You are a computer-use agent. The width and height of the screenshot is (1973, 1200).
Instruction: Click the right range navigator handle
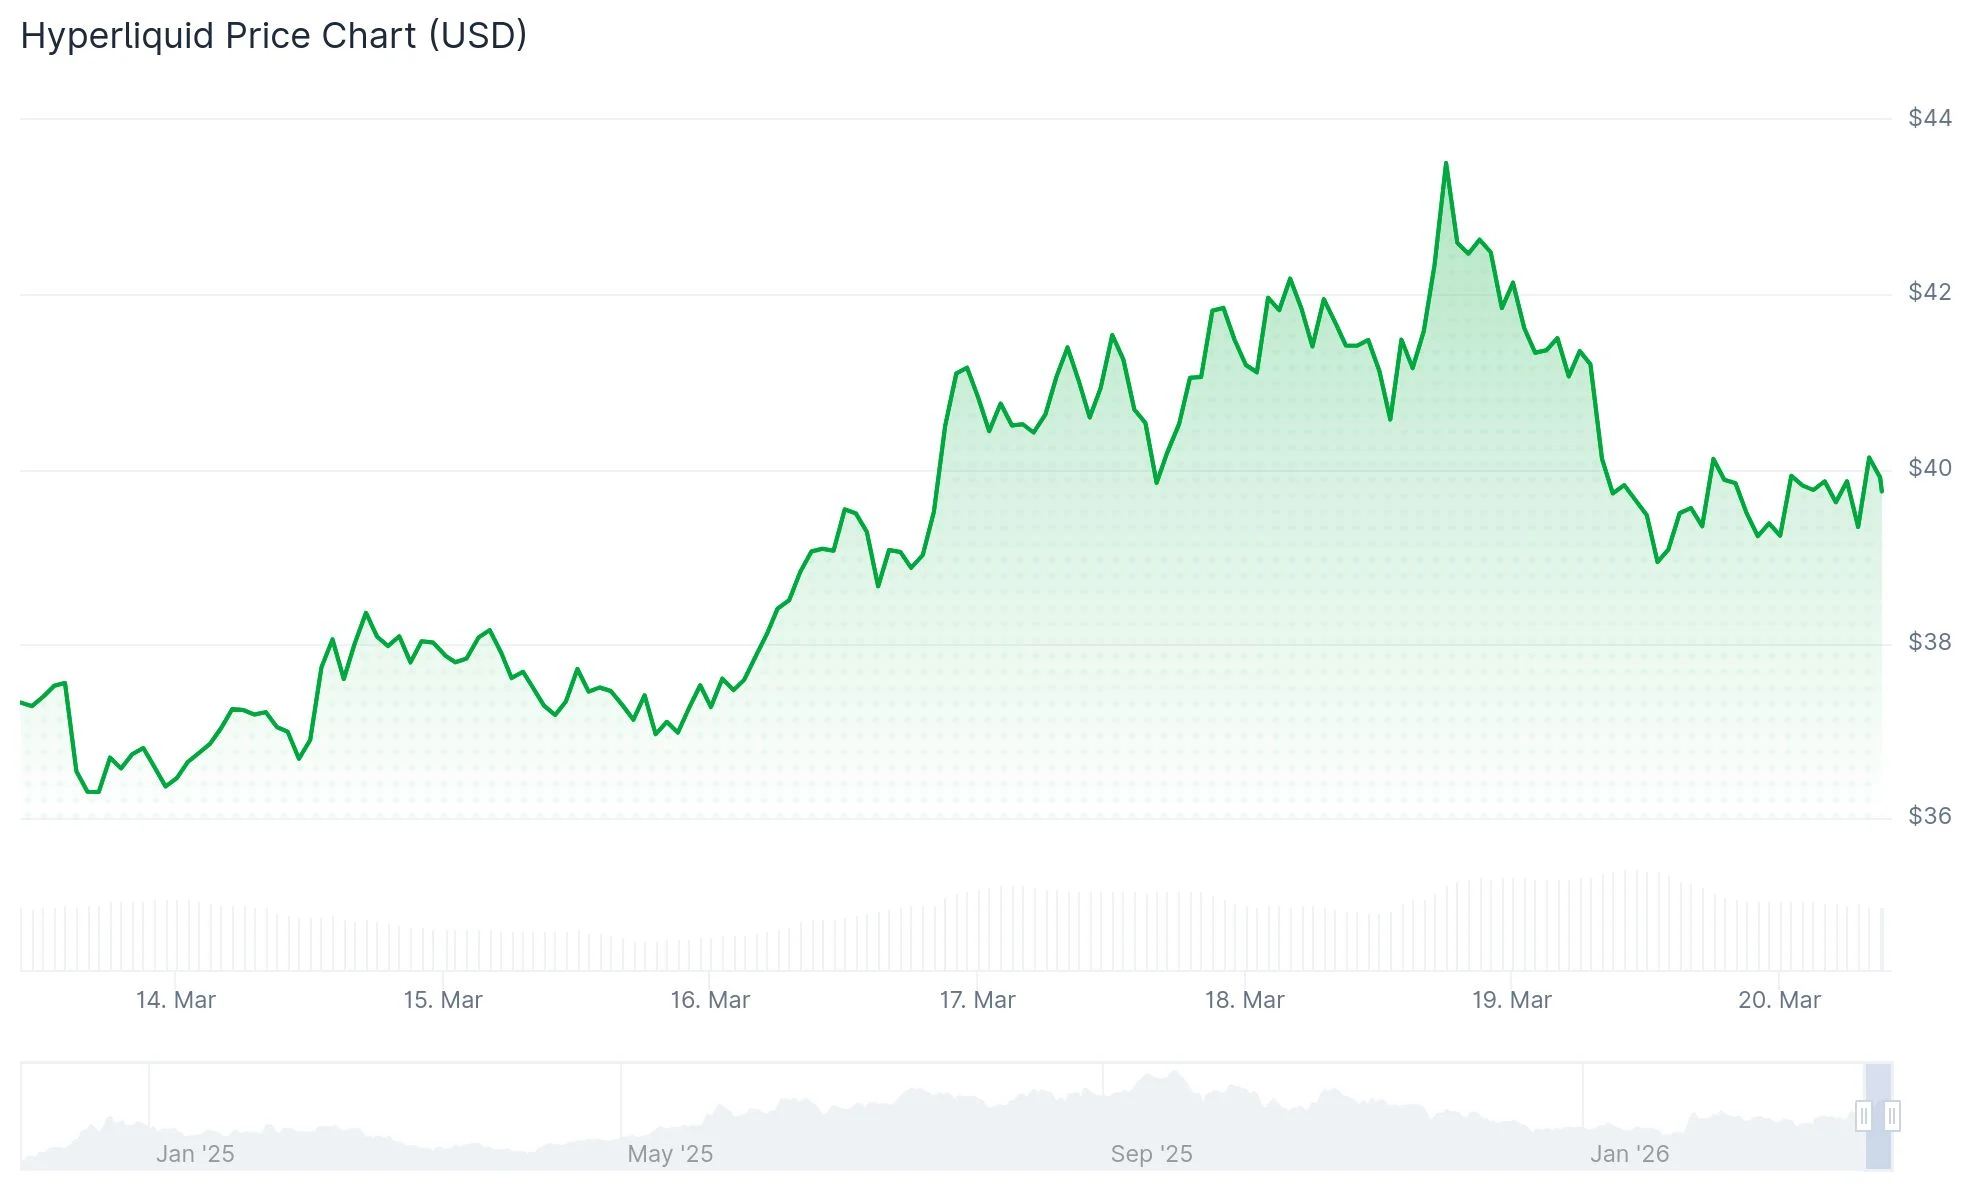1892,1116
